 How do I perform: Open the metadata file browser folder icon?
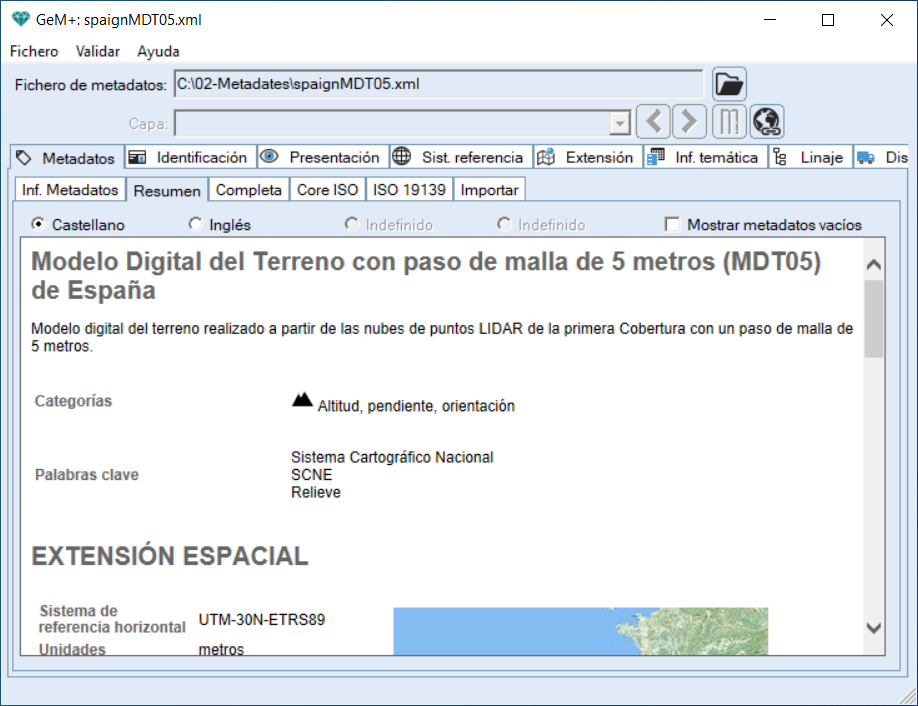[729, 85]
